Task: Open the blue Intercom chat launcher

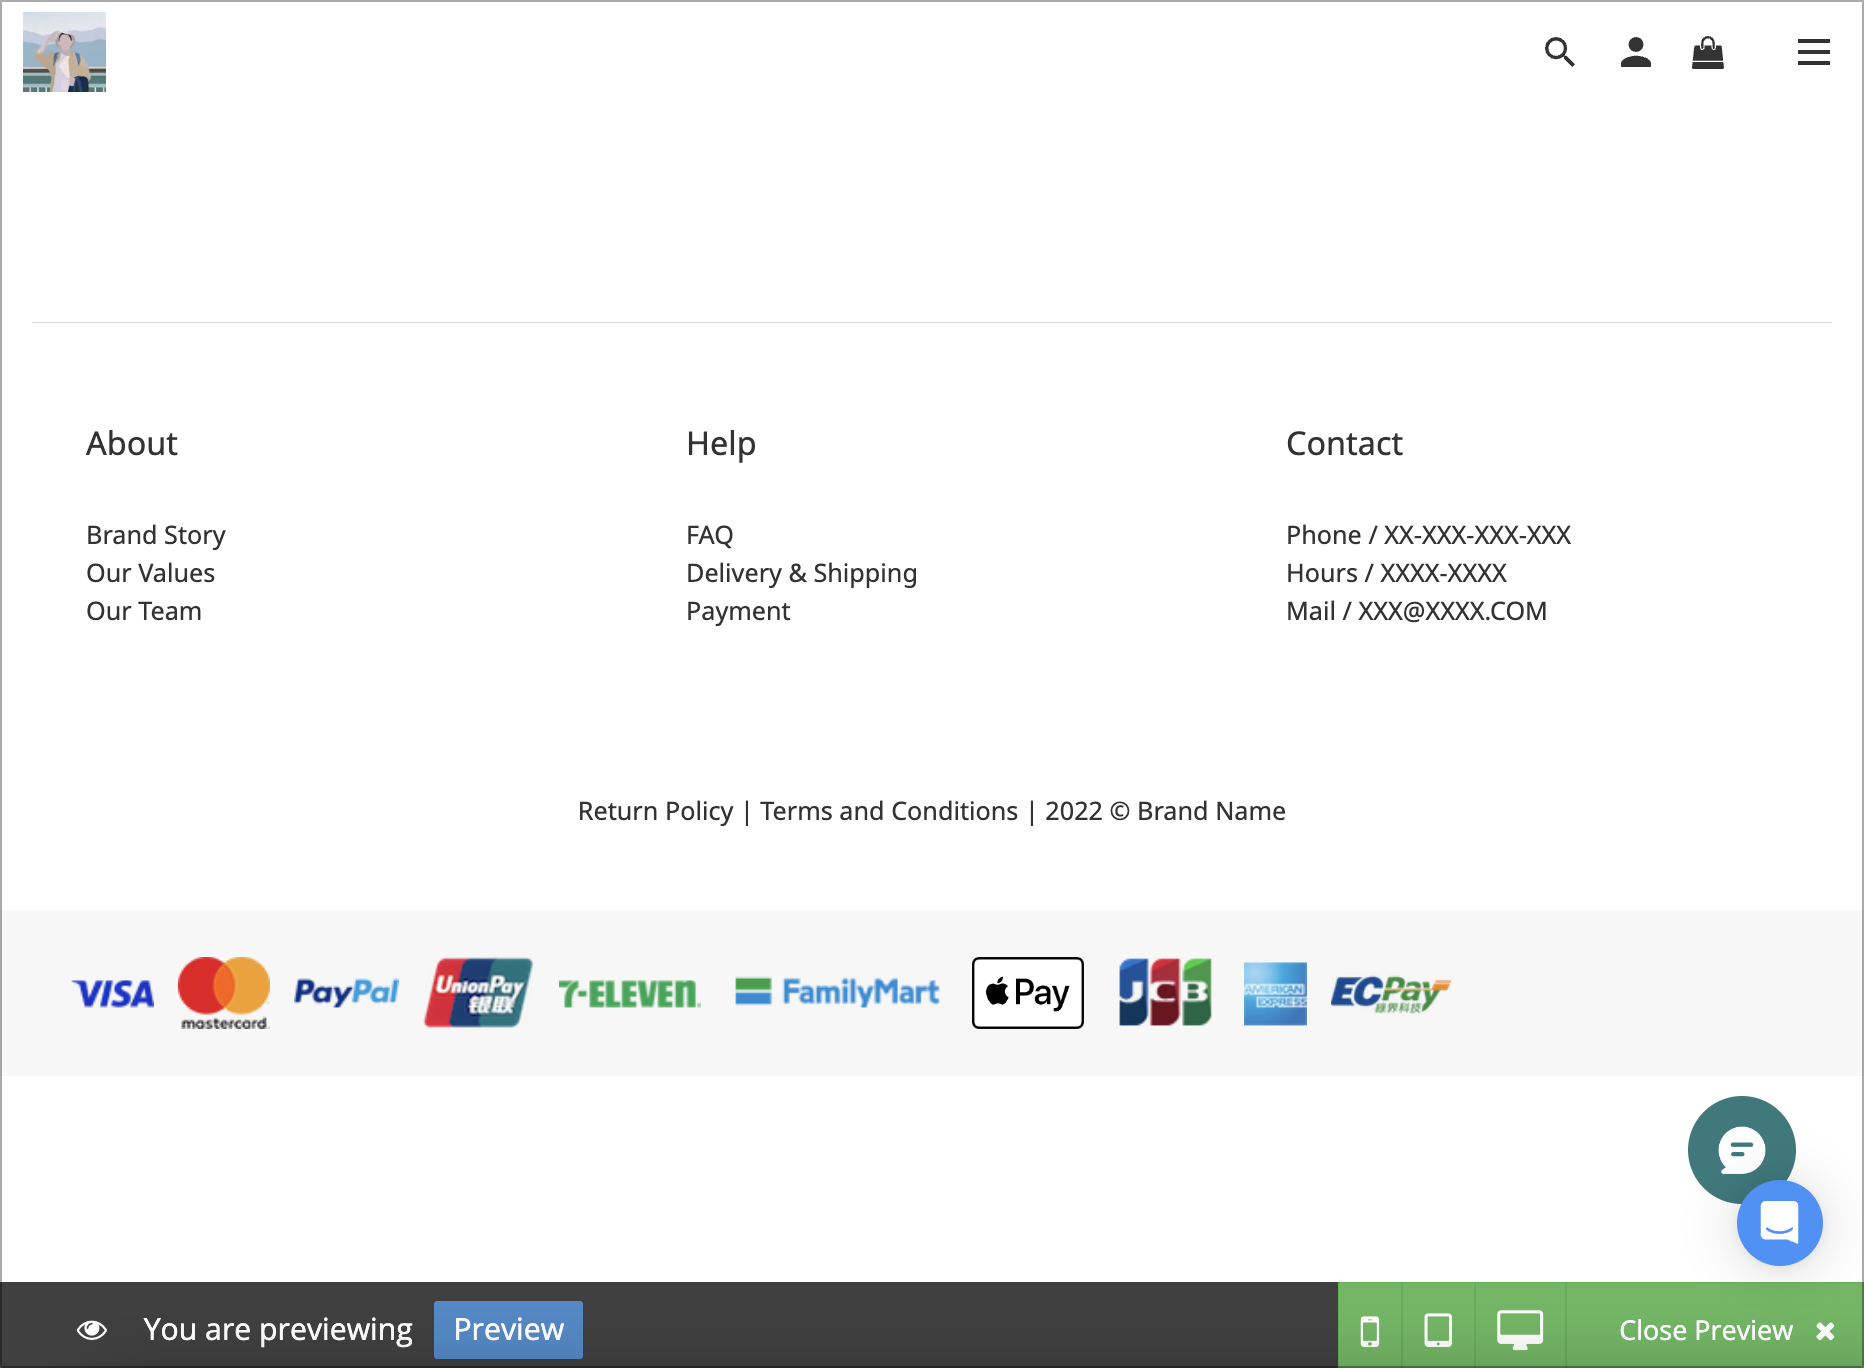Action: pyautogui.click(x=1779, y=1223)
